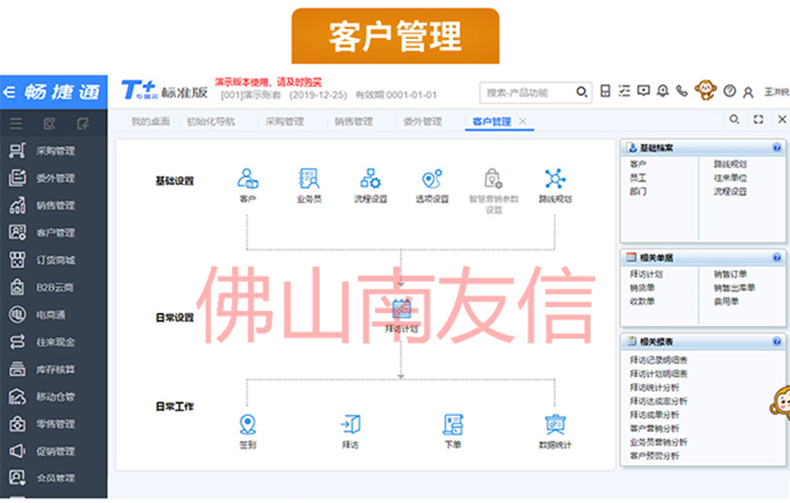Open 收款单 link in 相关单据
This screenshot has height=503, width=790.
pyautogui.click(x=642, y=301)
